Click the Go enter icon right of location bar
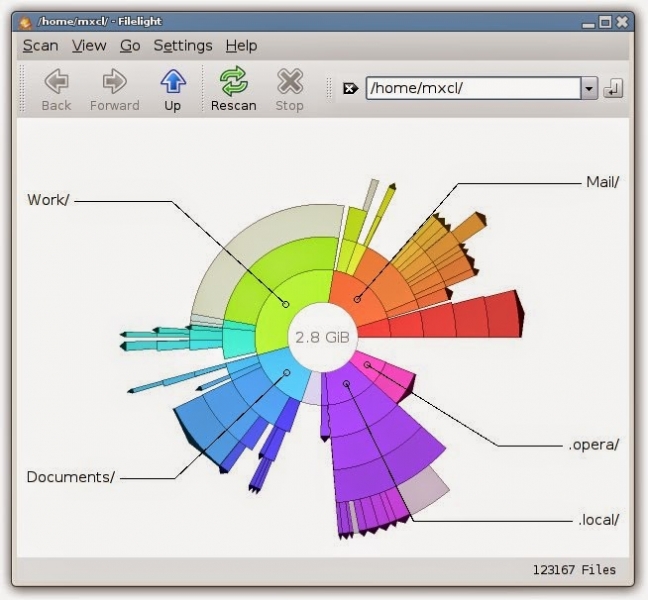Image resolution: width=648 pixels, height=600 pixels. click(x=613, y=88)
